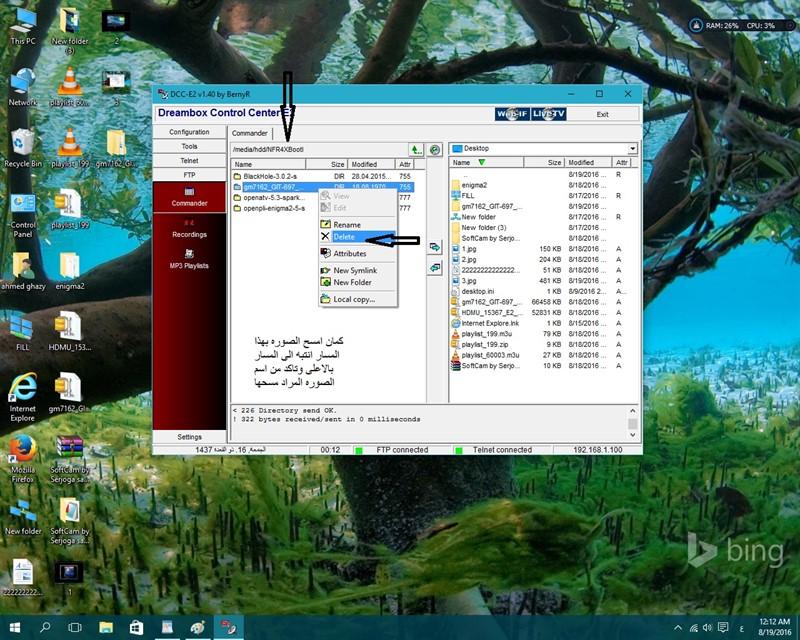Open taskbar search icon
This screenshot has height=640, width=800.
(x=45, y=628)
